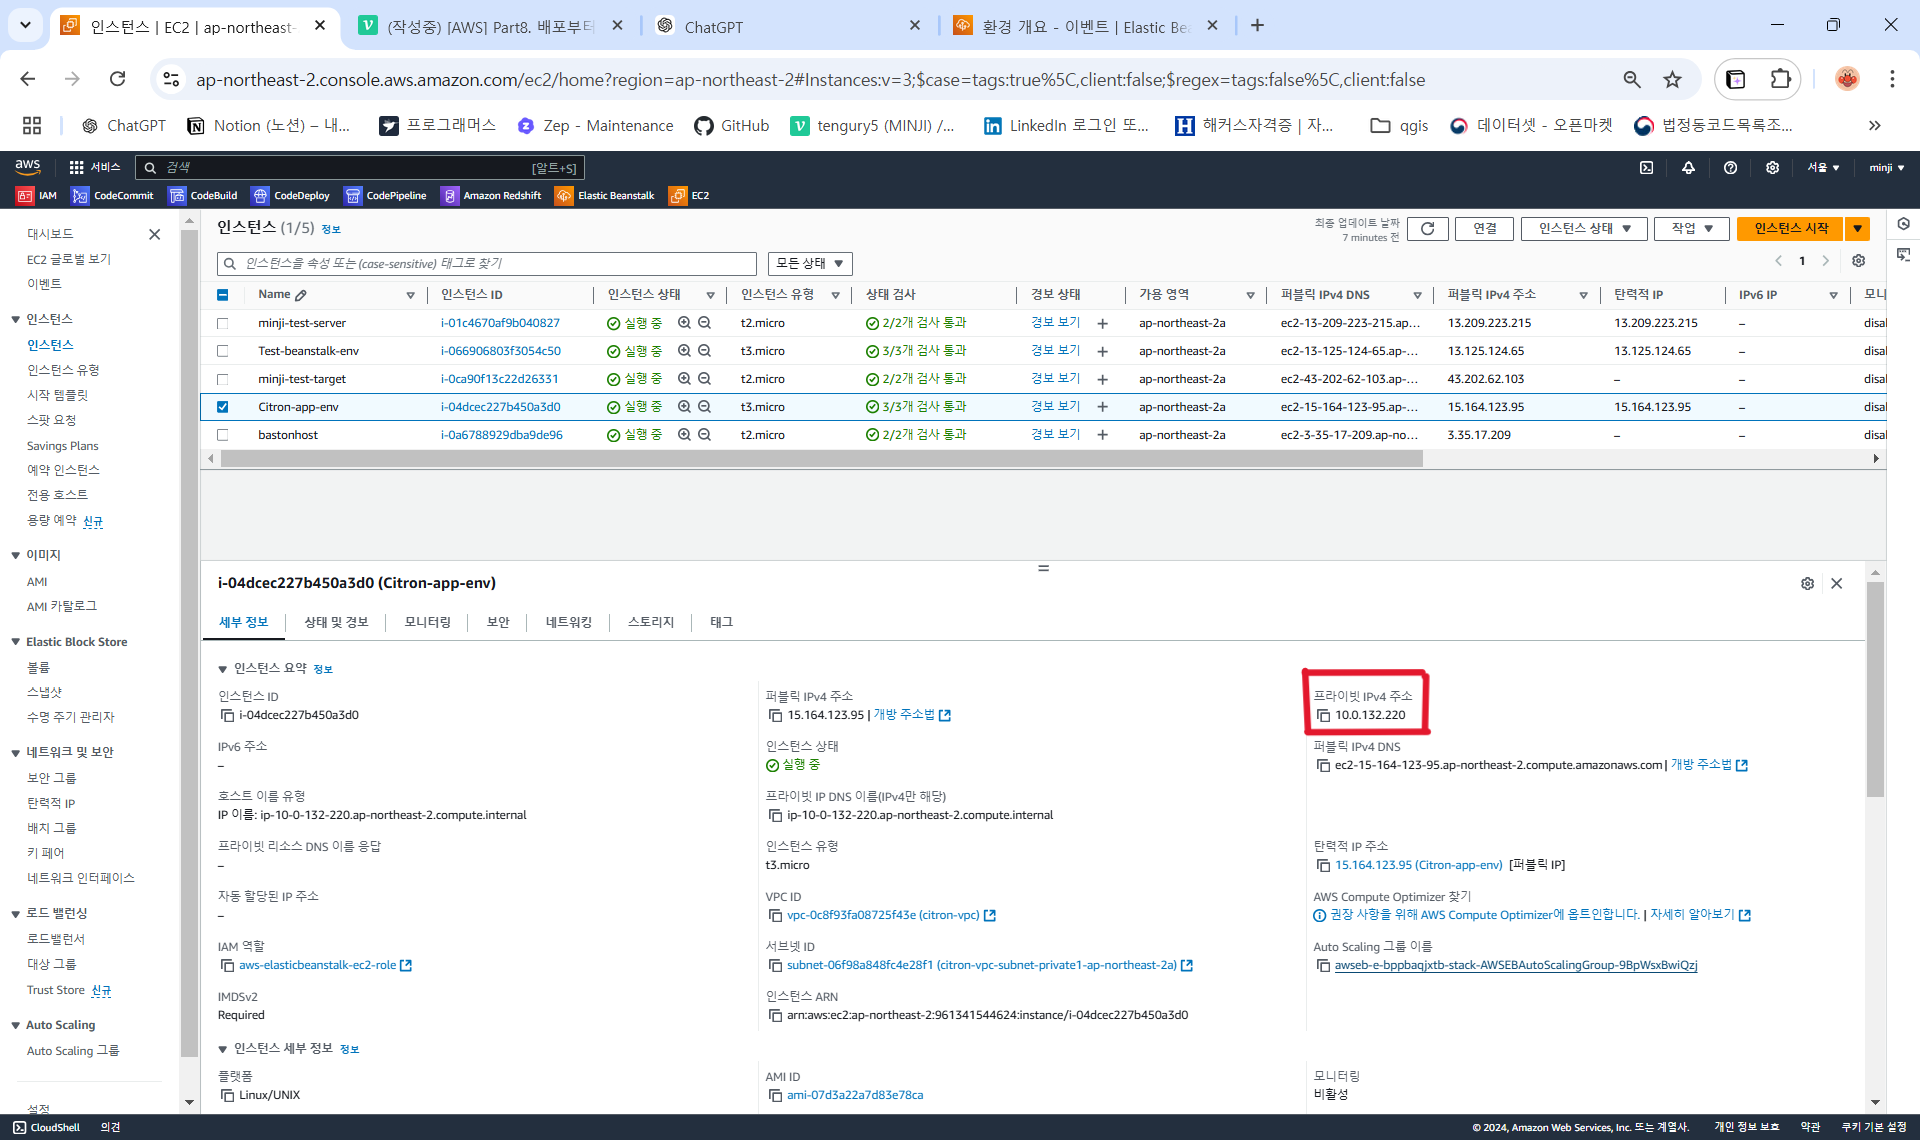Uncheck the Citron-app-env row checkbox
This screenshot has height=1140, width=1920.
point(223,407)
